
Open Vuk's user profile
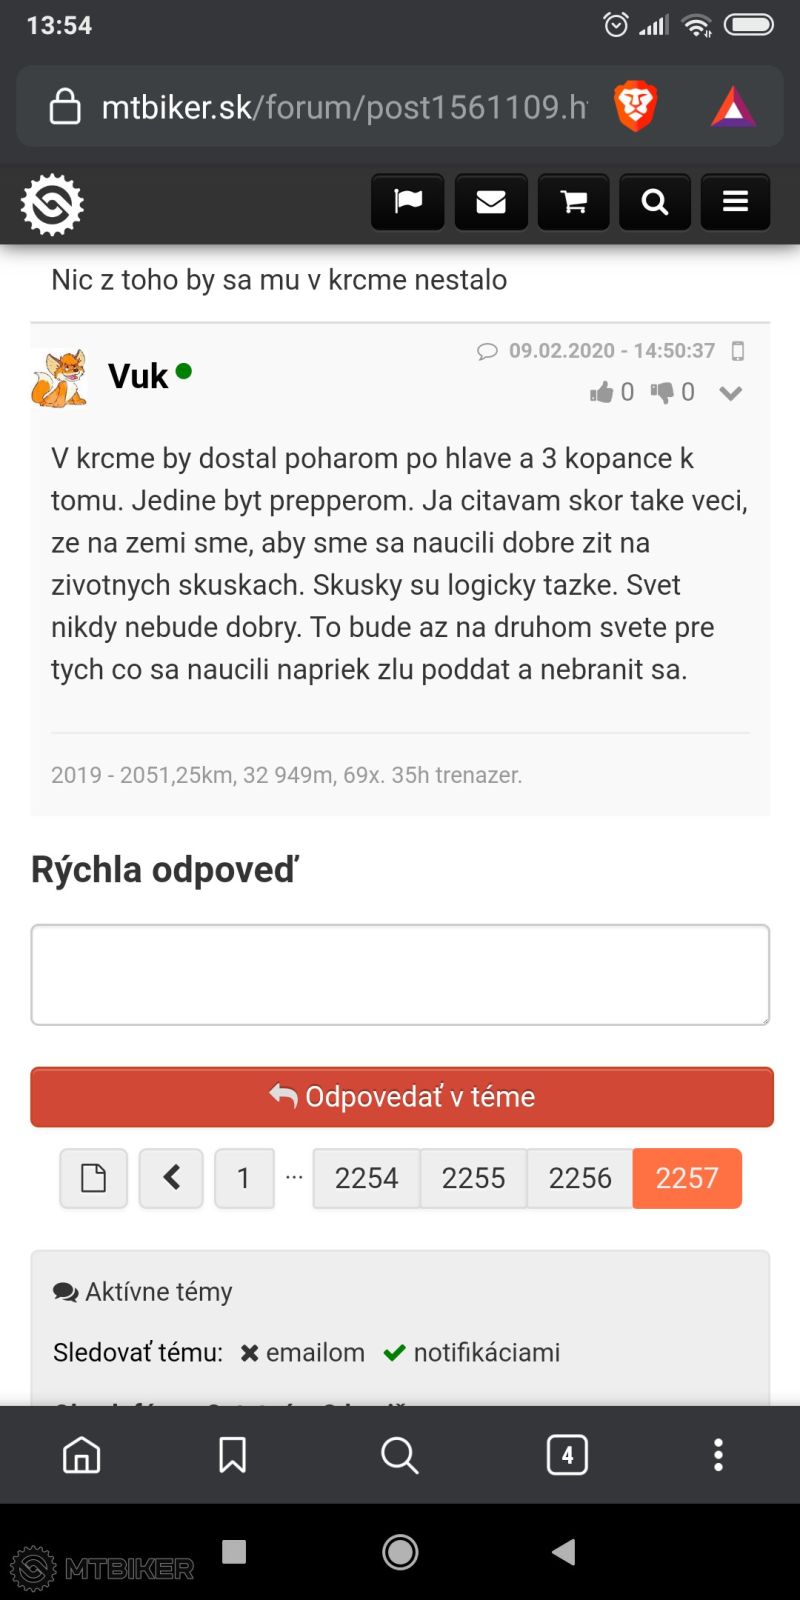click(137, 375)
